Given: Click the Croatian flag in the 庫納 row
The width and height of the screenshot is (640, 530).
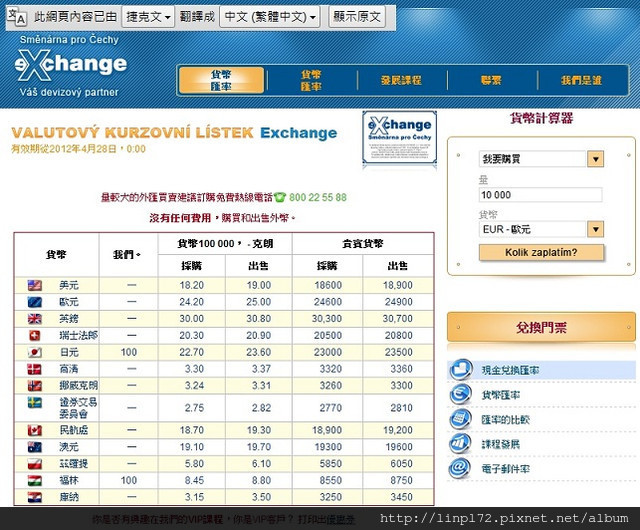Looking at the screenshot, I should coord(35,497).
